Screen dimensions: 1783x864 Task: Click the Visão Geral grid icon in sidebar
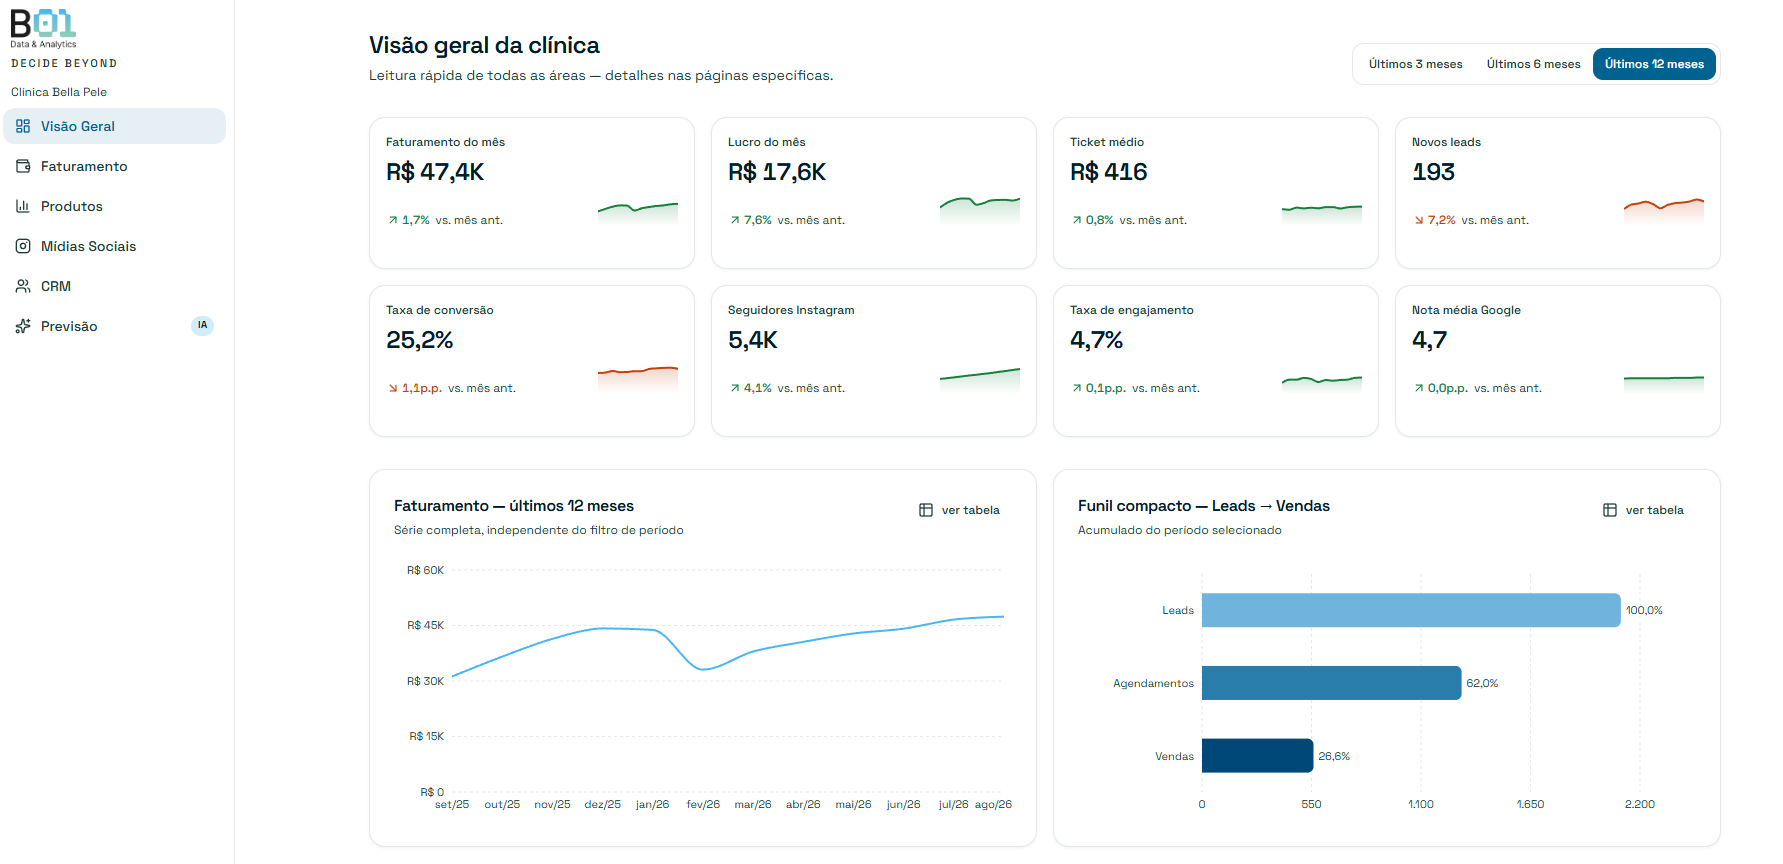[23, 126]
